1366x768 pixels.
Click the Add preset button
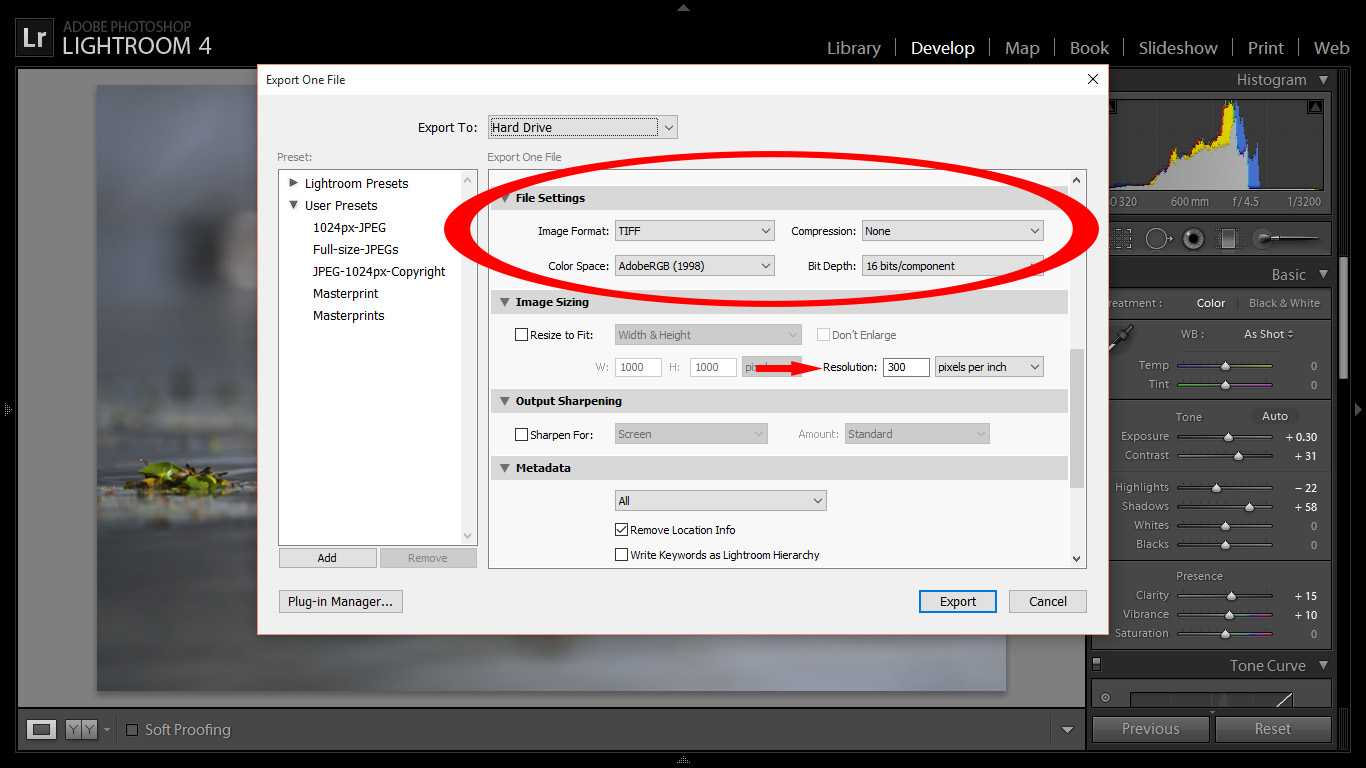[x=327, y=558]
